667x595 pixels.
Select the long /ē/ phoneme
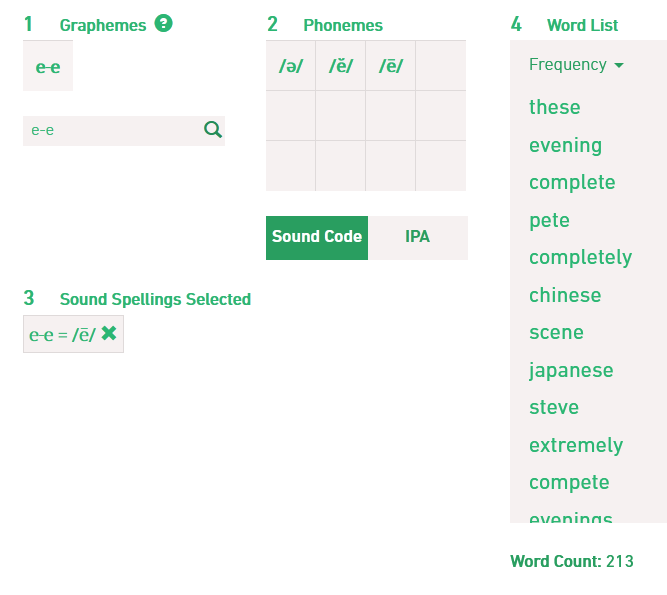[x=391, y=66]
